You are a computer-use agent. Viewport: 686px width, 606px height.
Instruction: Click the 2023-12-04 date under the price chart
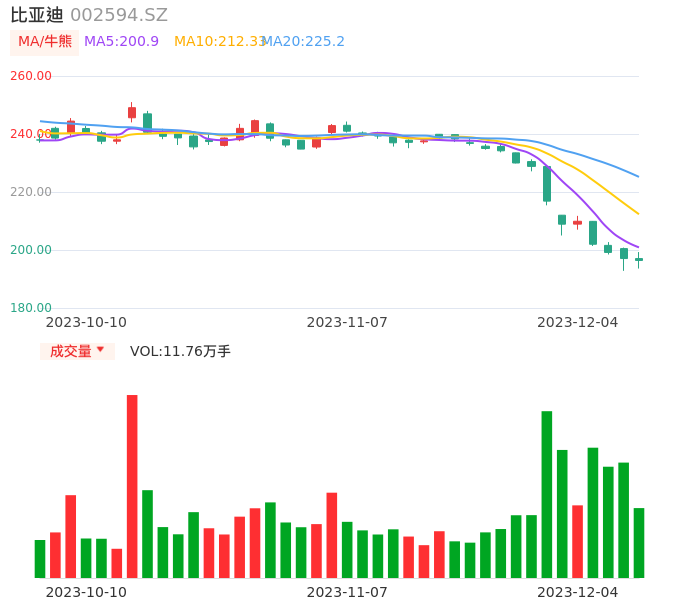pyautogui.click(x=578, y=322)
